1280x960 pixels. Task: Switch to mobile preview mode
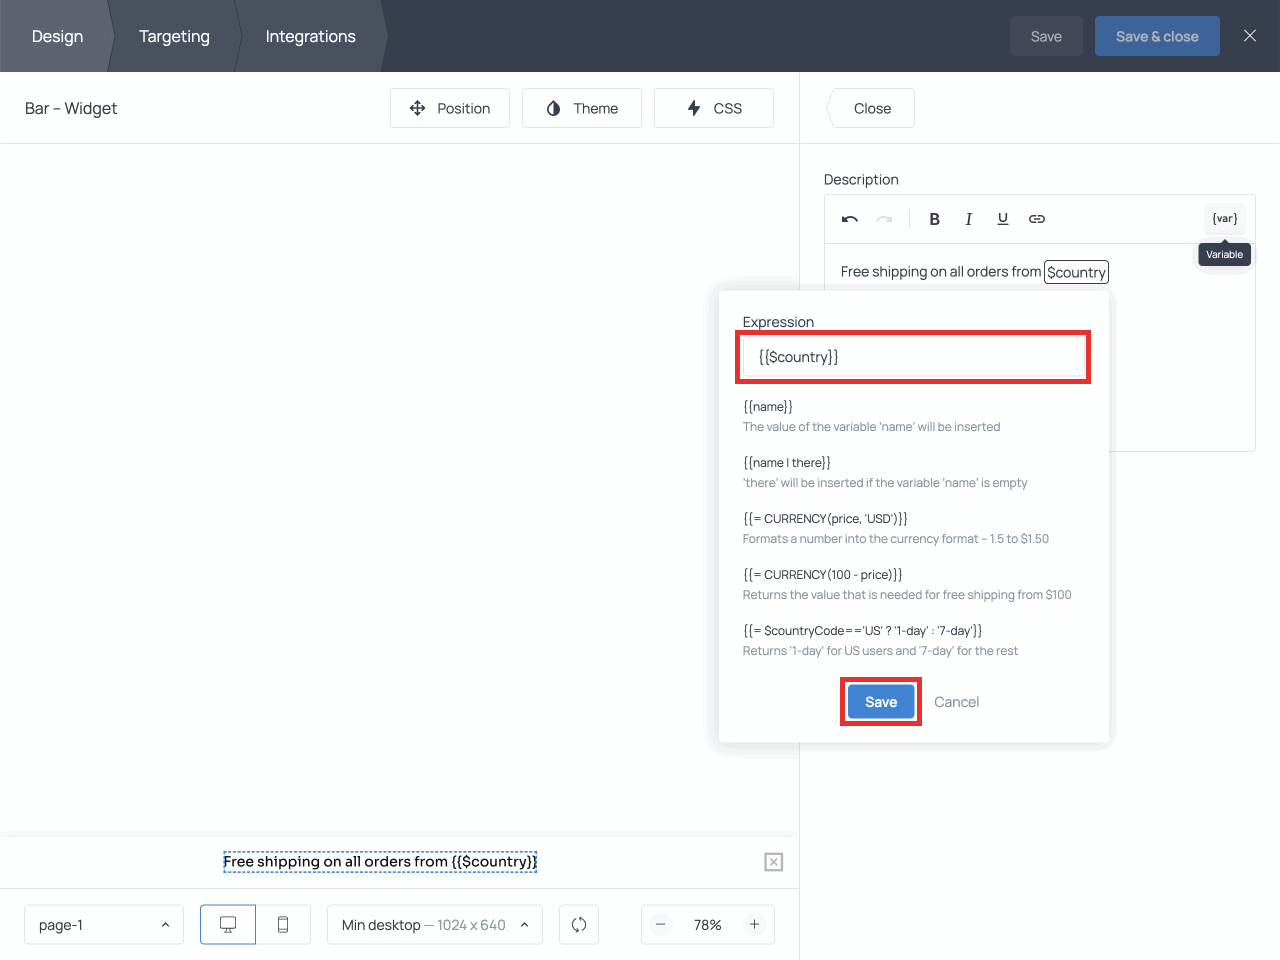point(283,925)
